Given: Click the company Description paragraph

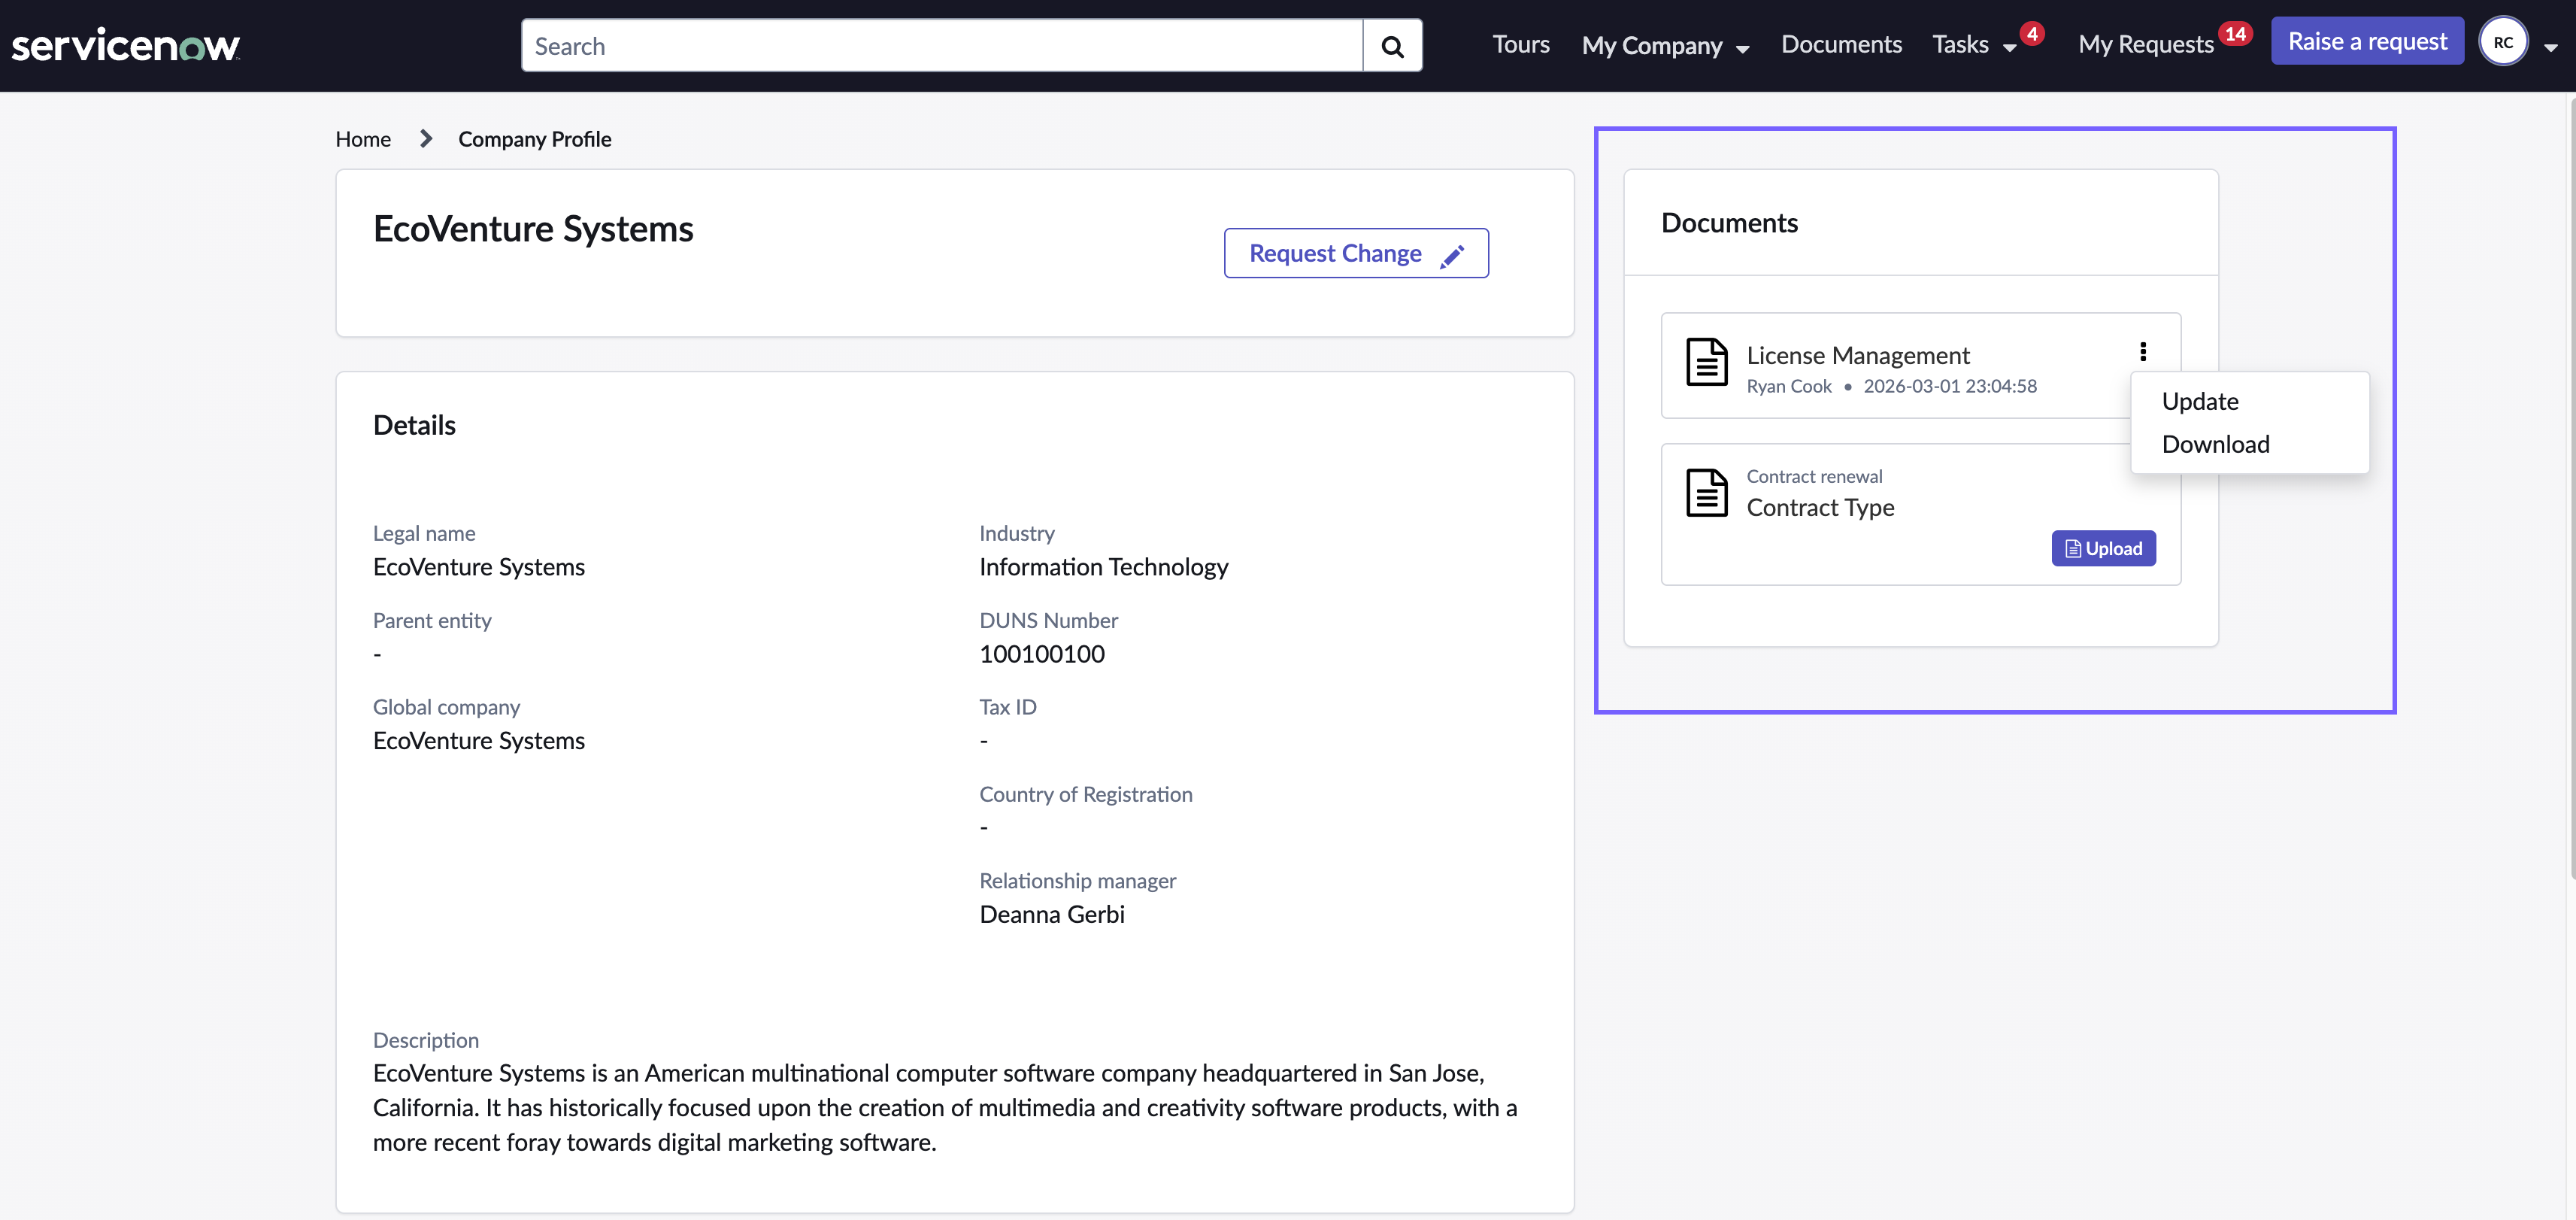Looking at the screenshot, I should [945, 1107].
